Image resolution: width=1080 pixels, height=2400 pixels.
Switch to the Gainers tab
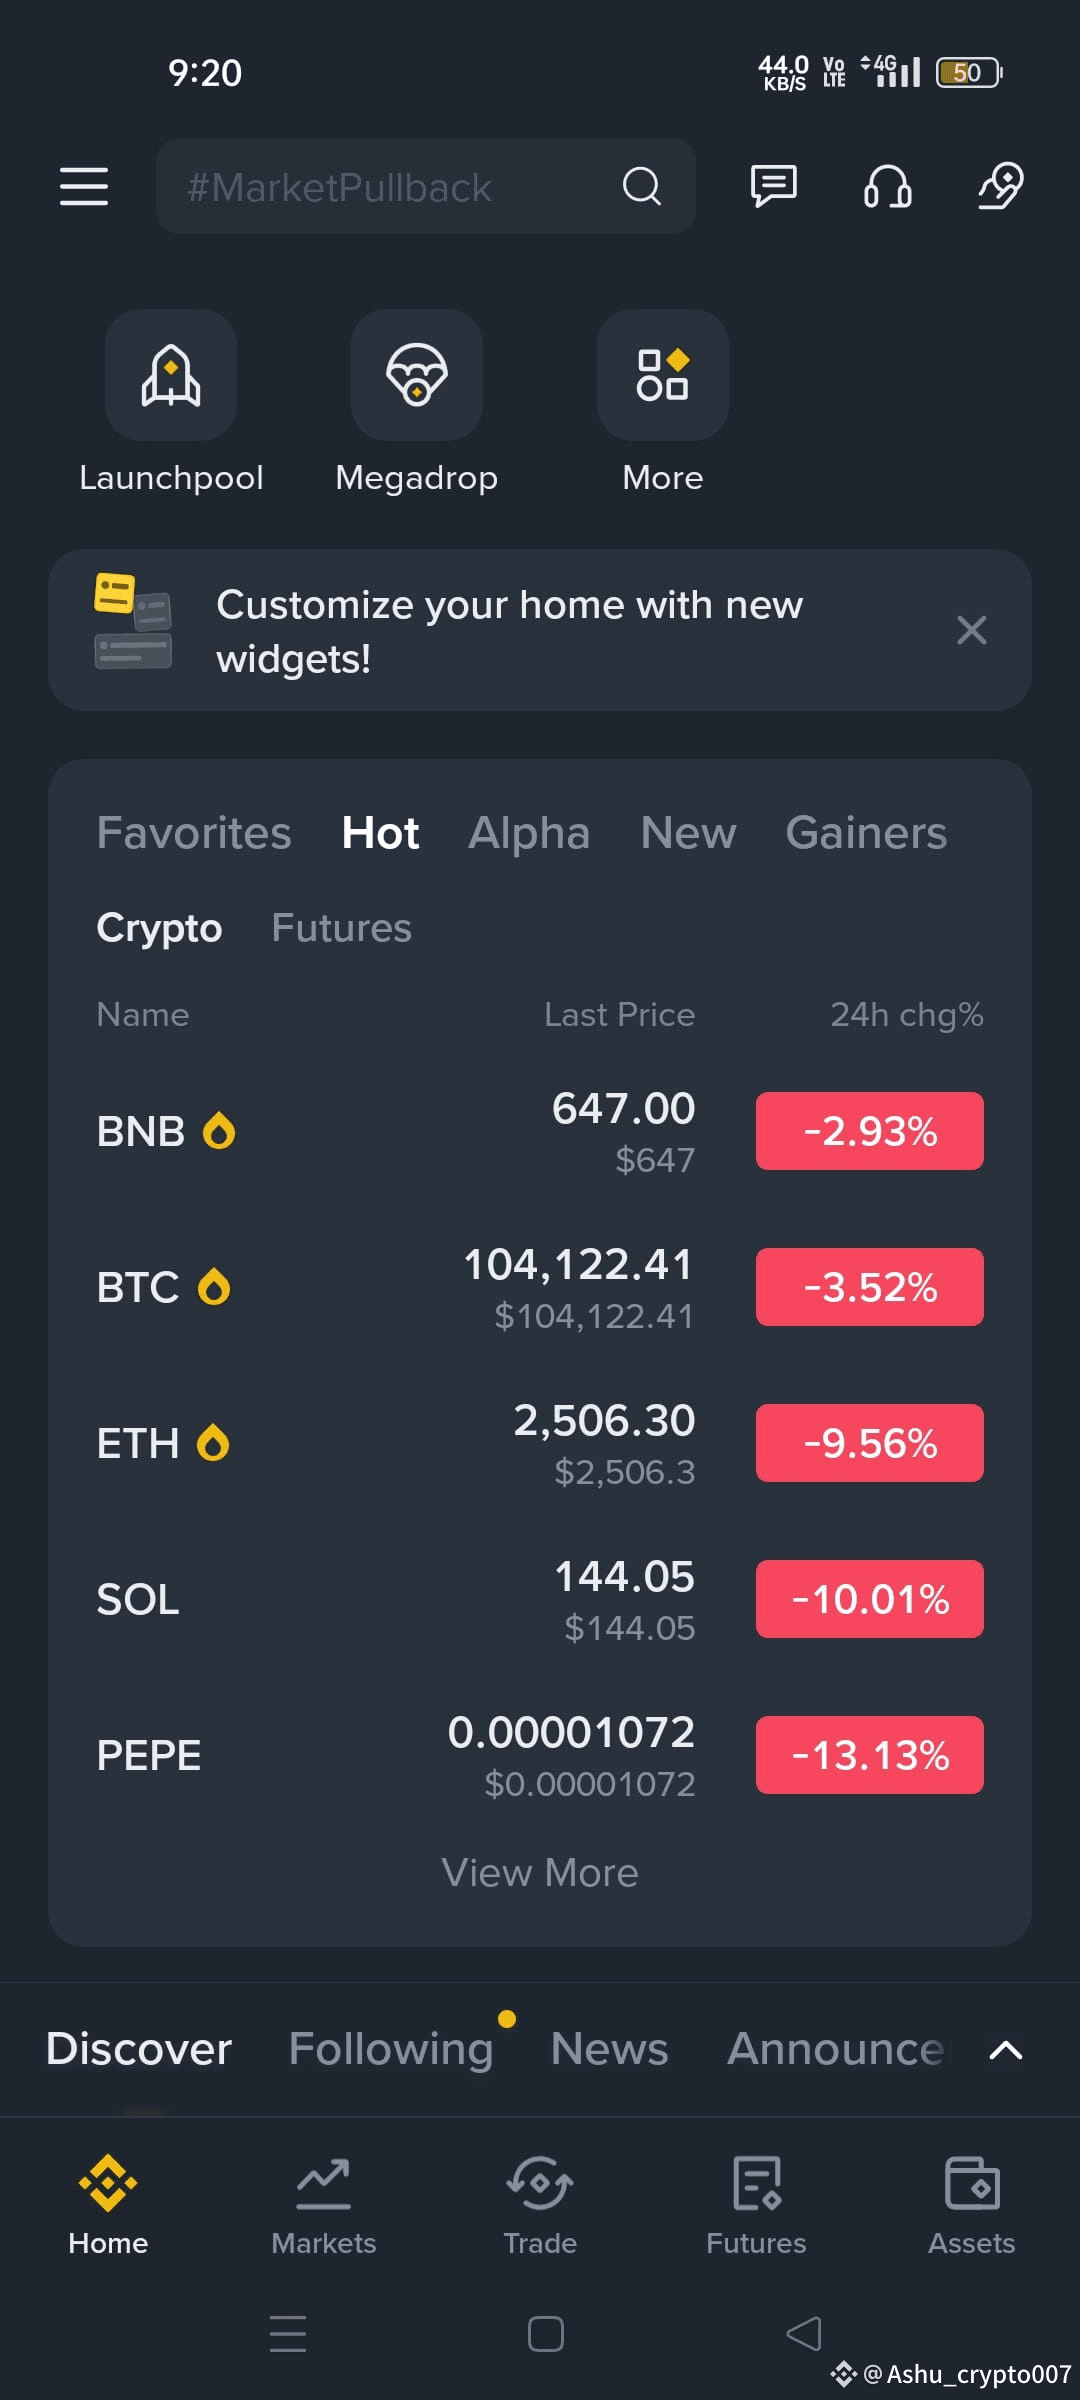[866, 833]
